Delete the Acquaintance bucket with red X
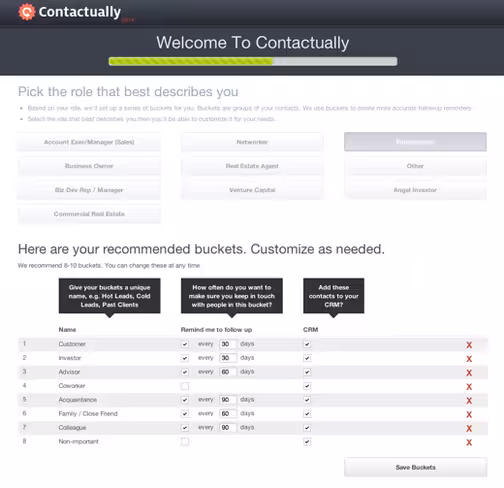 point(469,401)
